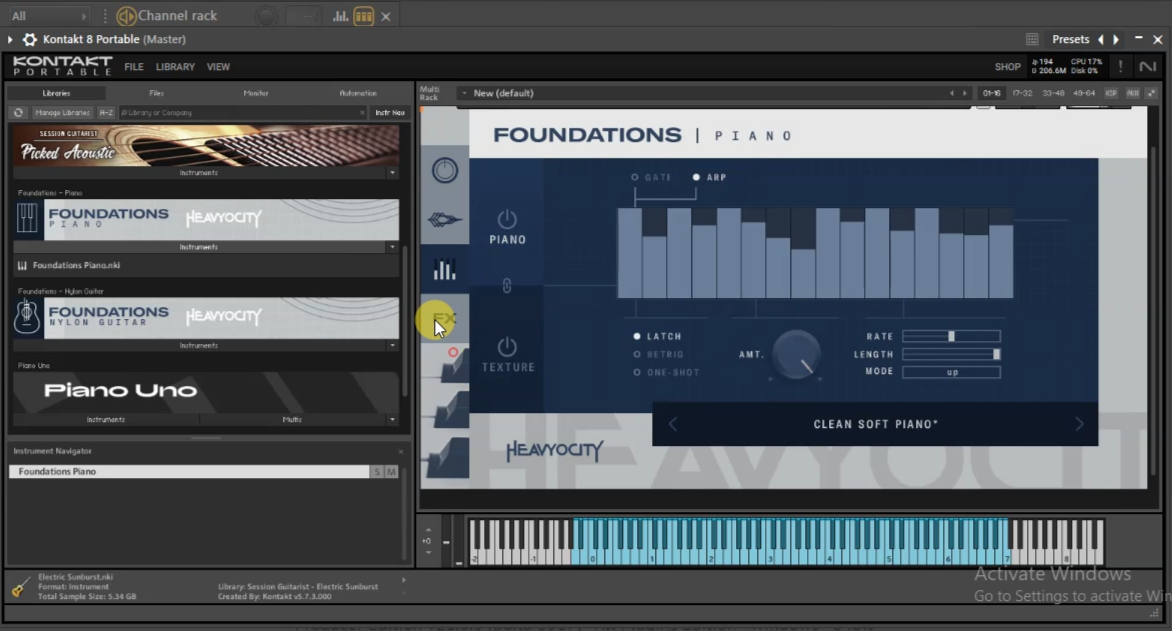Viewport: 1172px width, 631px height.
Task: Select the RETRIG option
Action: coord(637,354)
